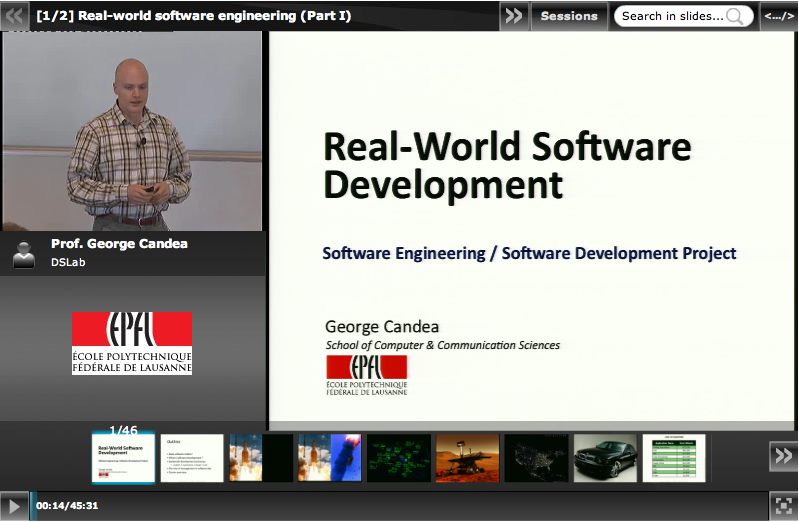Click the Prof. George Candea name
This screenshot has height=522, width=799.
pyautogui.click(x=119, y=244)
